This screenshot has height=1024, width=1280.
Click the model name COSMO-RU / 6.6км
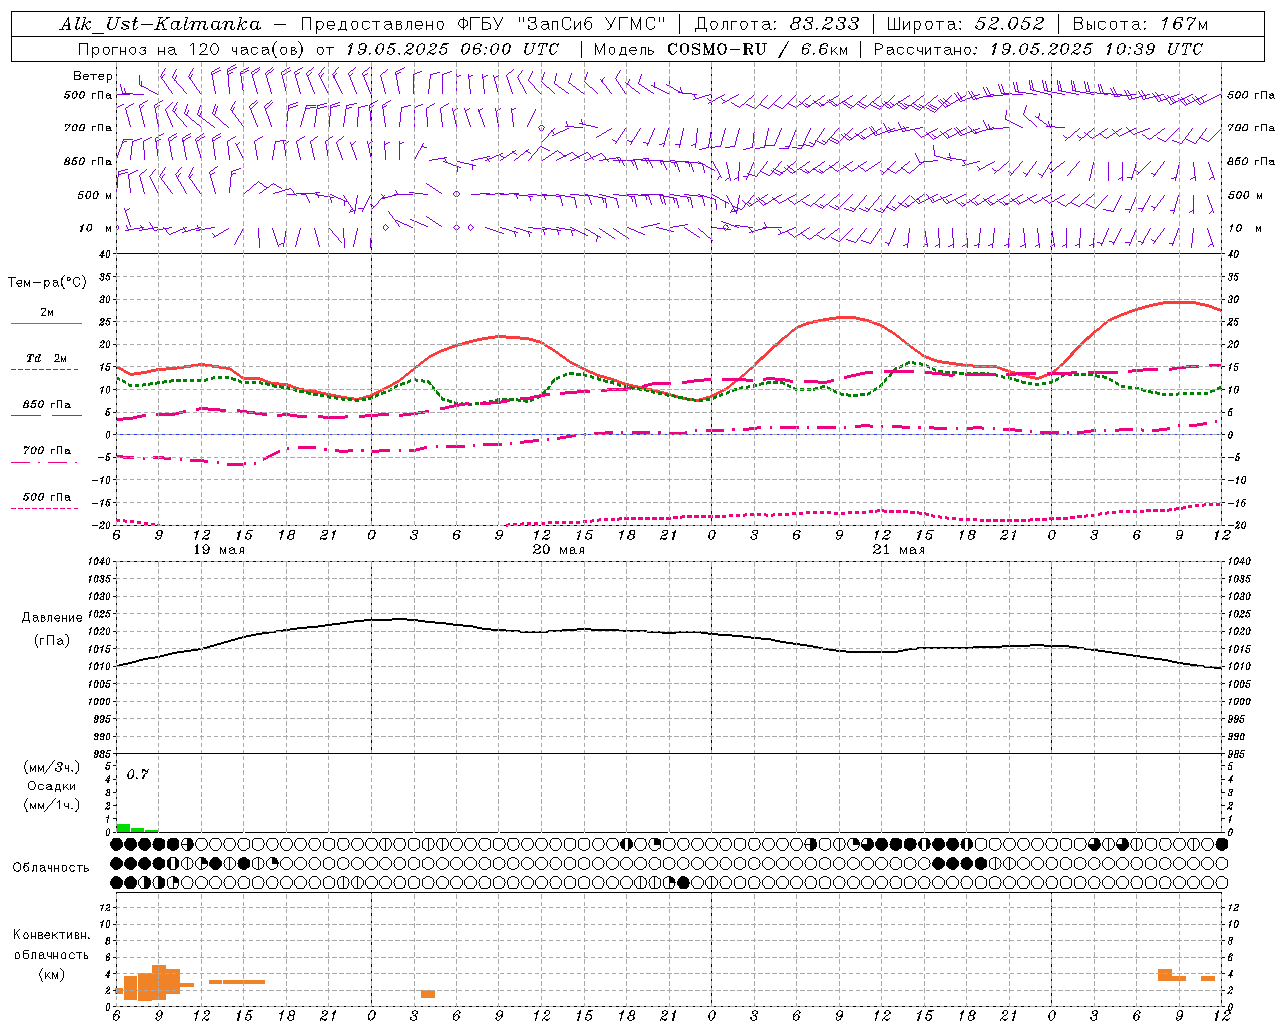[757, 49]
